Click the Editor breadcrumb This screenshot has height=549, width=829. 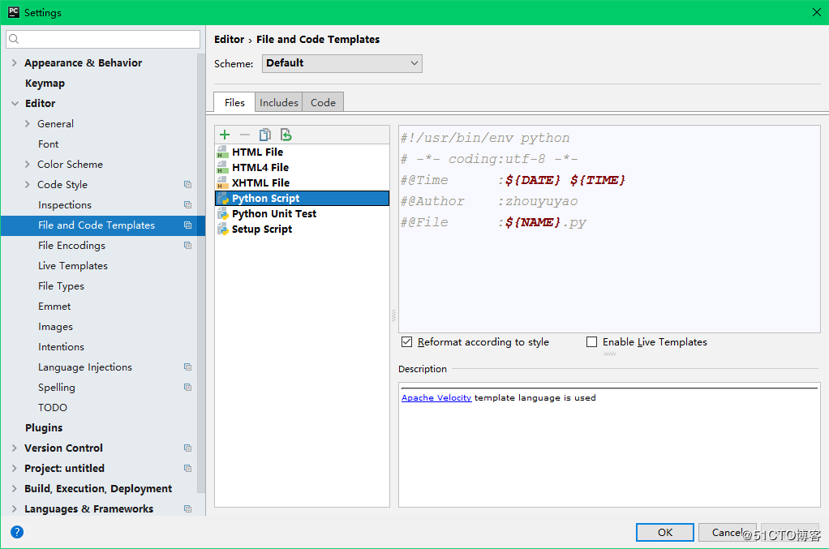coord(229,39)
